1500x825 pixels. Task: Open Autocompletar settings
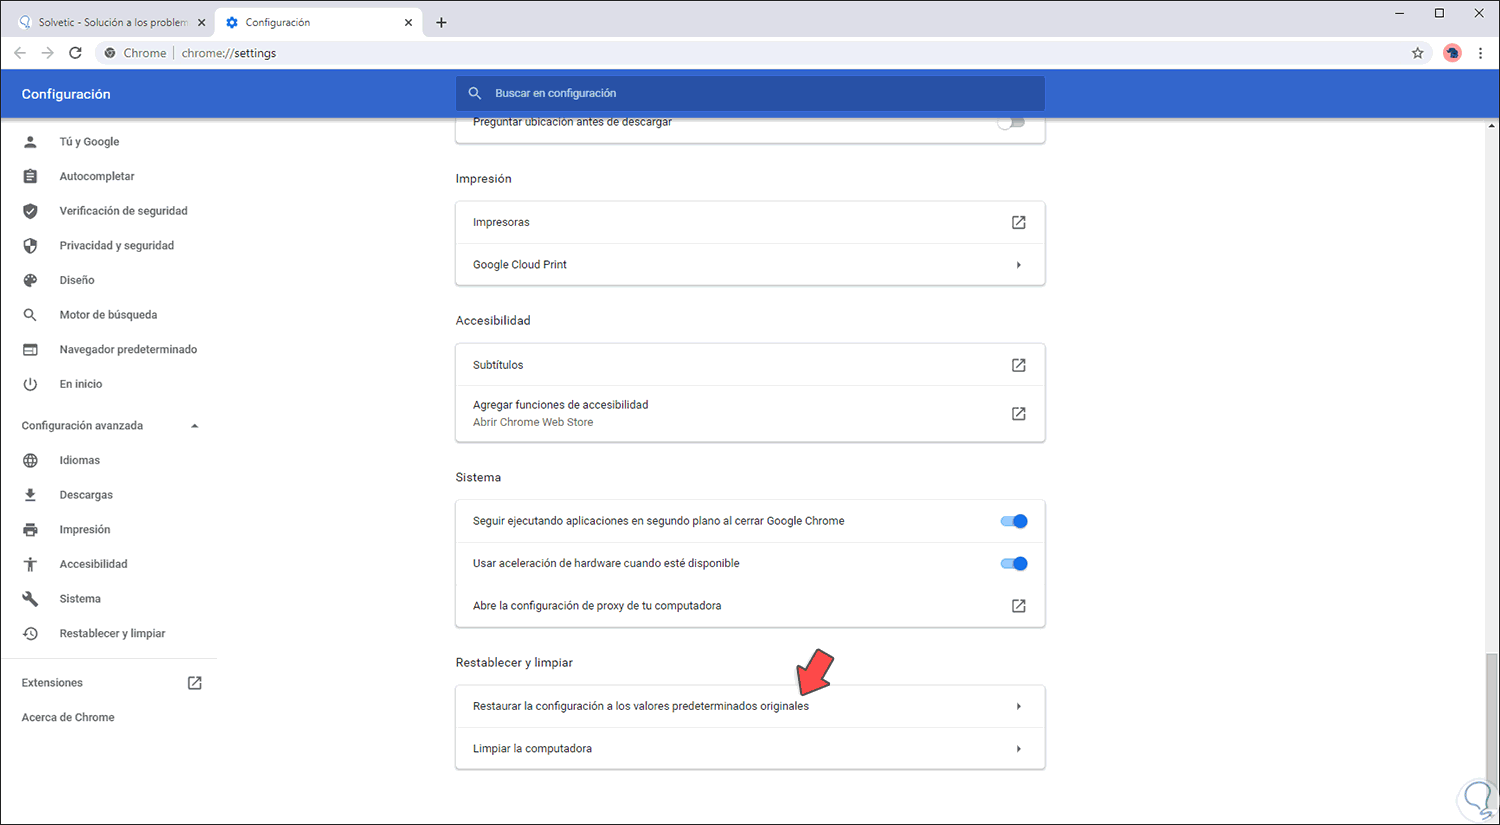point(97,177)
